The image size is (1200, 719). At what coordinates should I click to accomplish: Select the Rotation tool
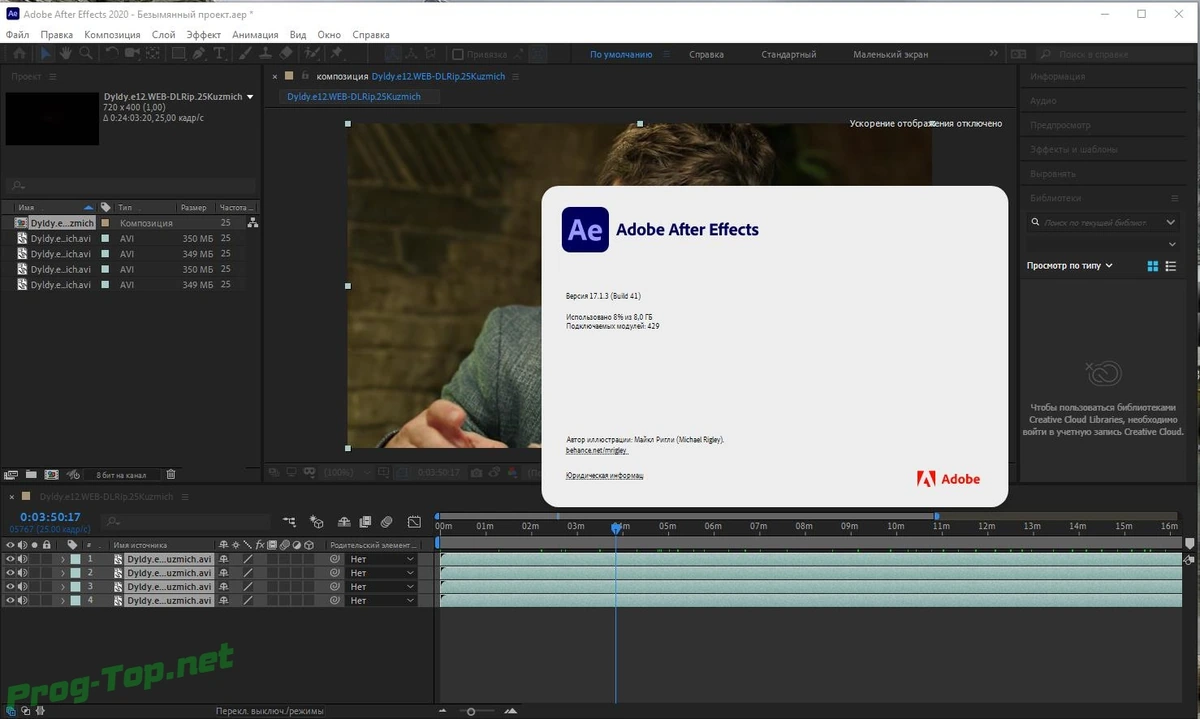pos(112,54)
